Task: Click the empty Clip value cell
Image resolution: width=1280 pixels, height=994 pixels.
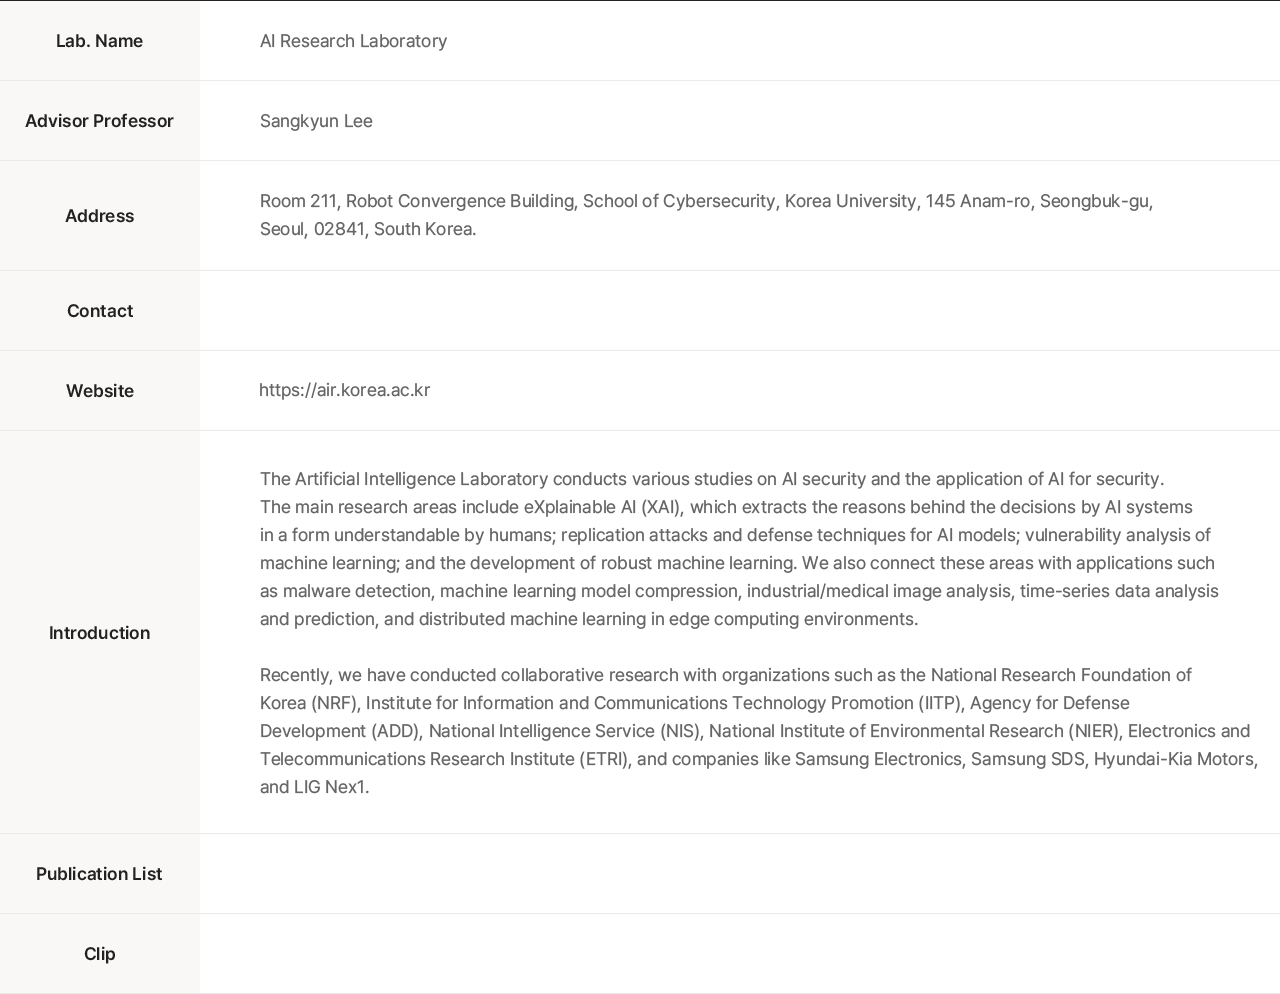Action: coord(740,954)
